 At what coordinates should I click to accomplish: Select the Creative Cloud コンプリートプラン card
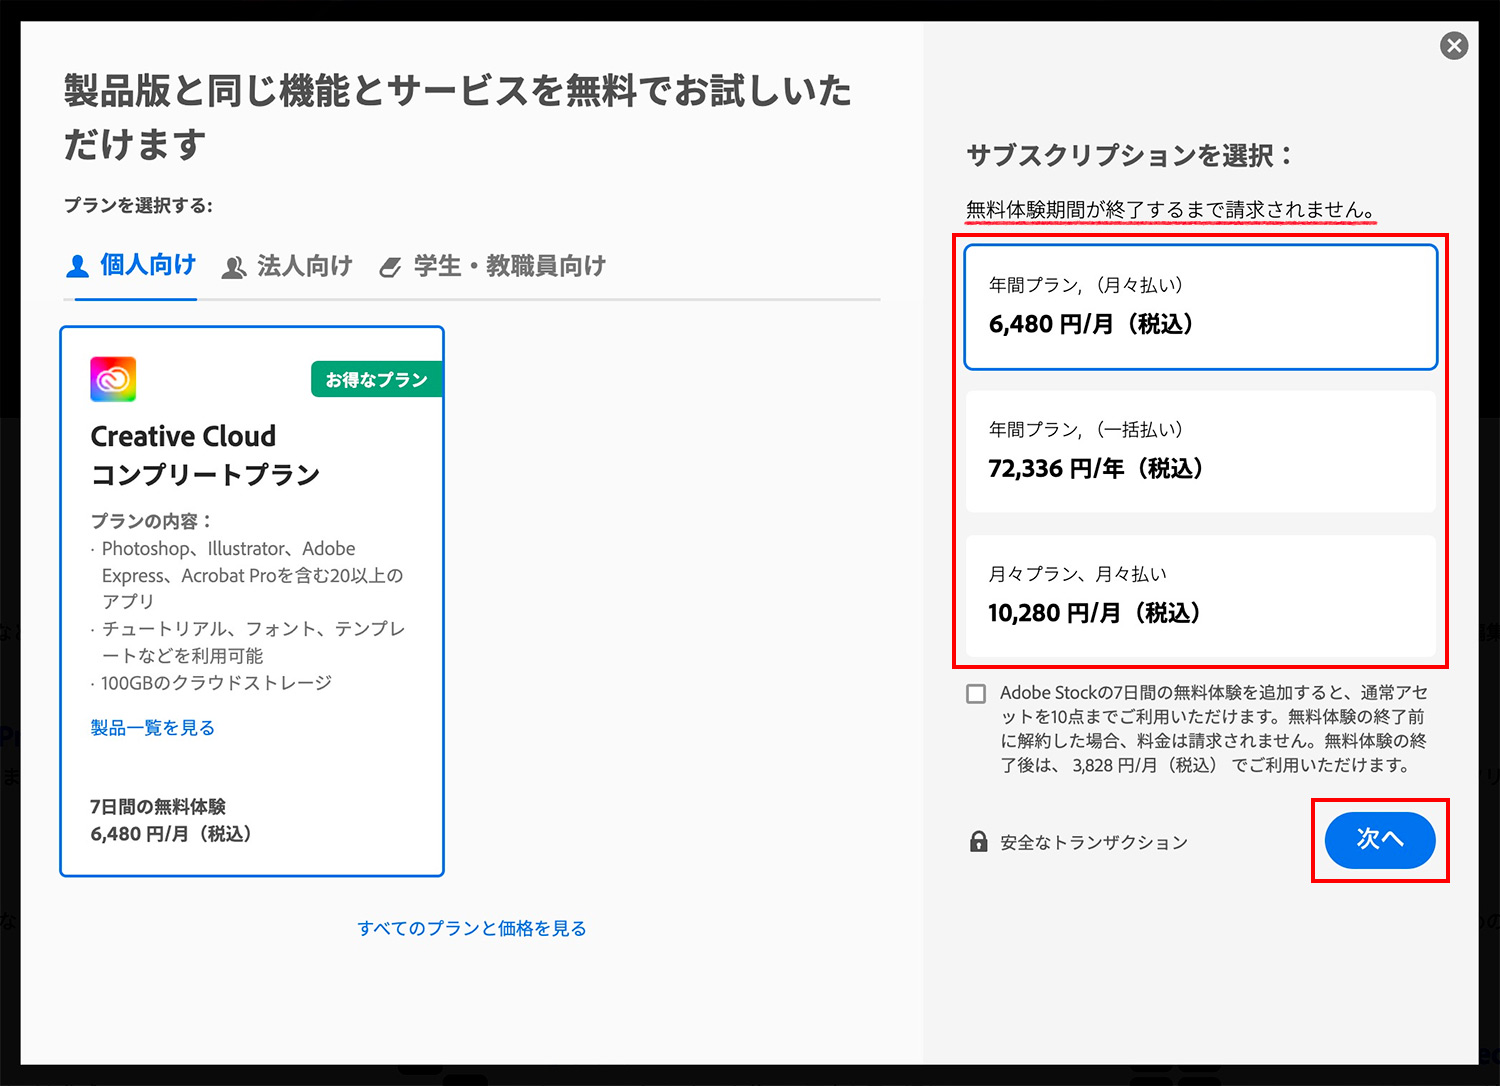252,601
